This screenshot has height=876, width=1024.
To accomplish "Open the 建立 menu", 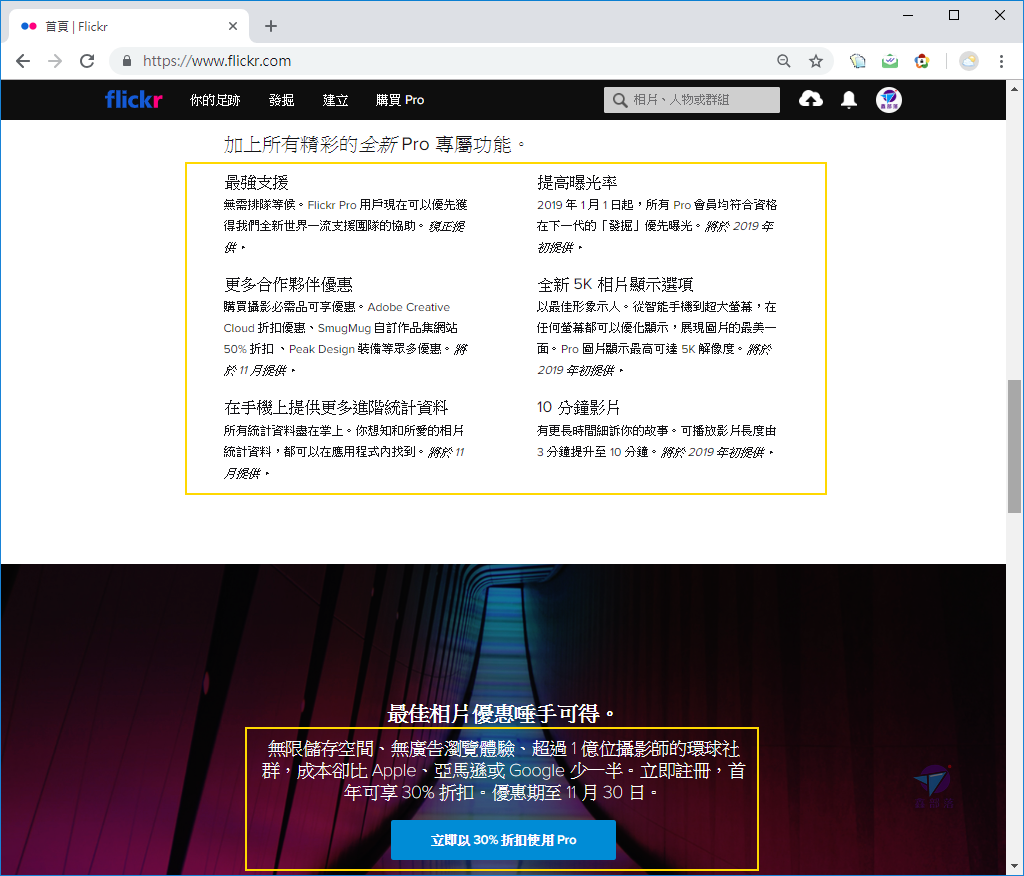I will [x=335, y=100].
